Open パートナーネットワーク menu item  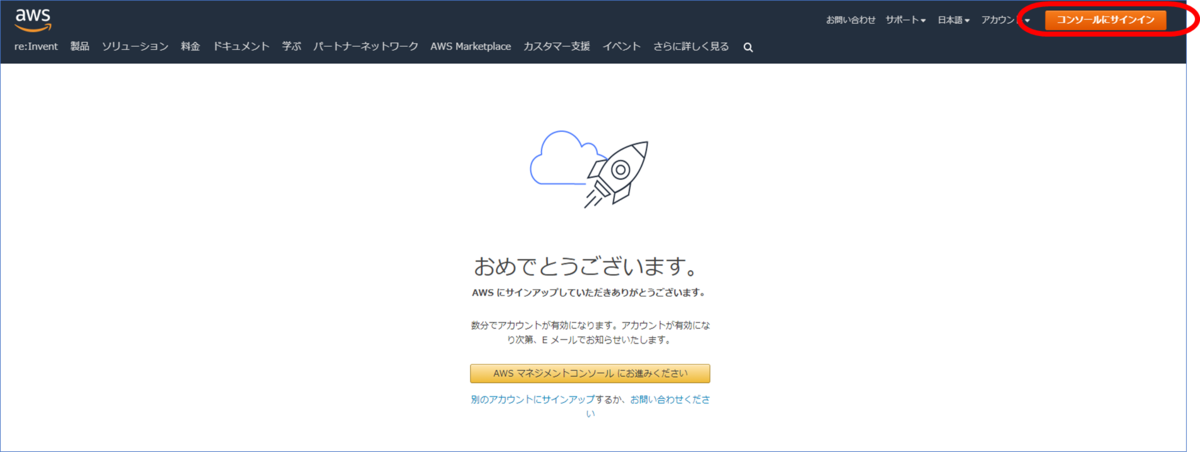click(x=365, y=46)
